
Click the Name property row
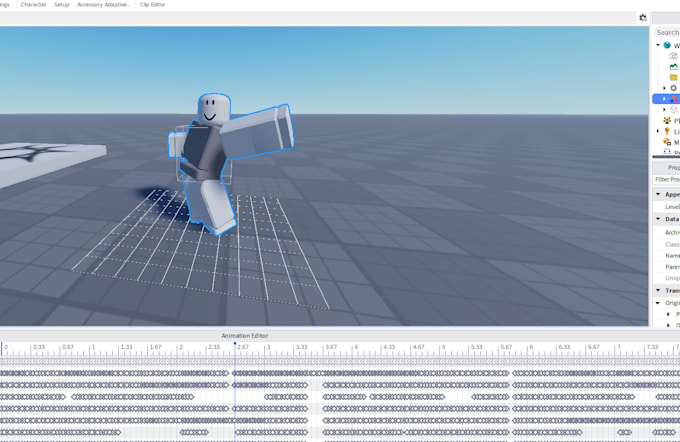[666, 255]
